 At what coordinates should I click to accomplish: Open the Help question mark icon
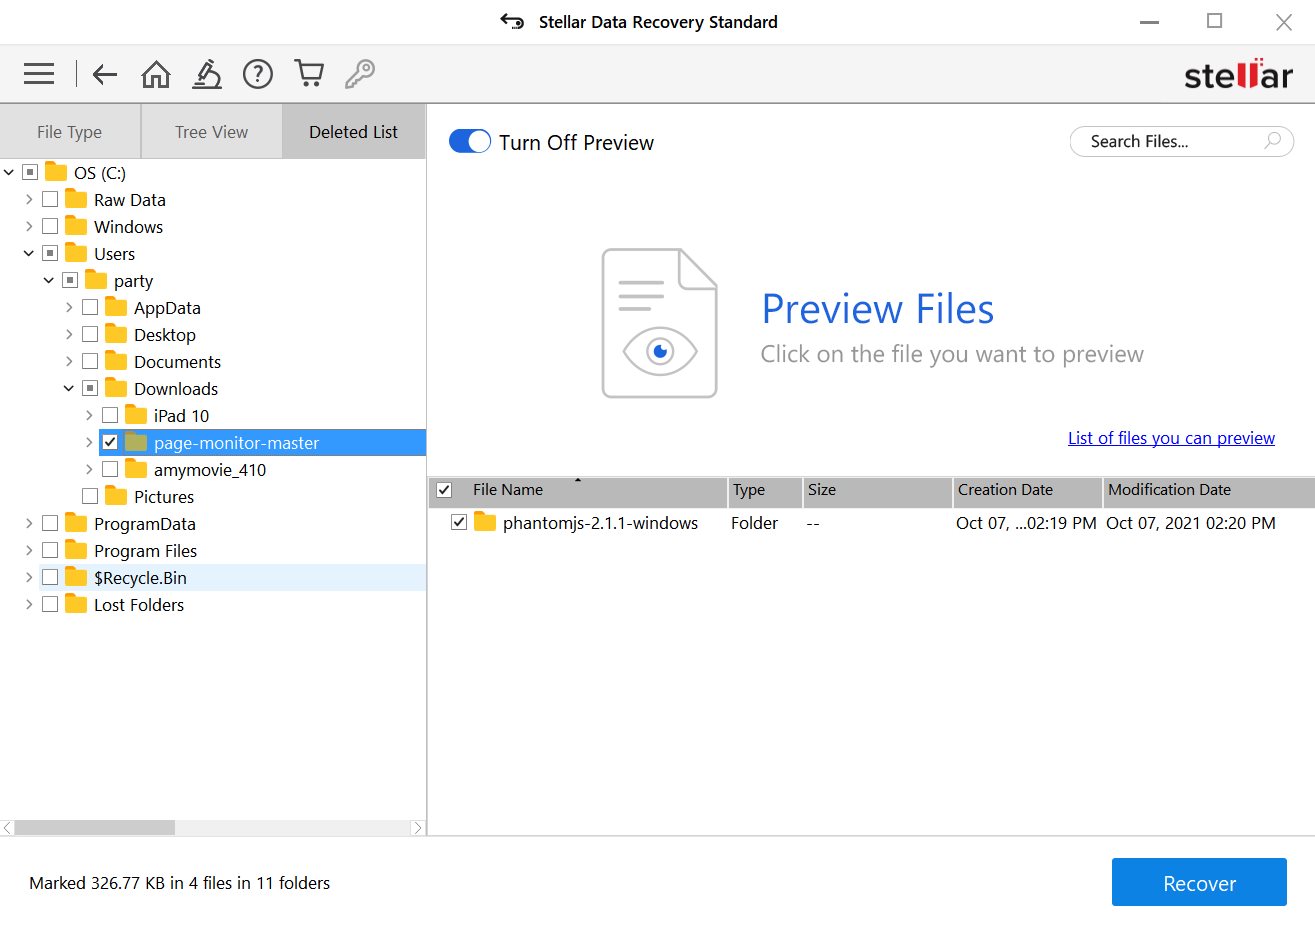point(258,73)
